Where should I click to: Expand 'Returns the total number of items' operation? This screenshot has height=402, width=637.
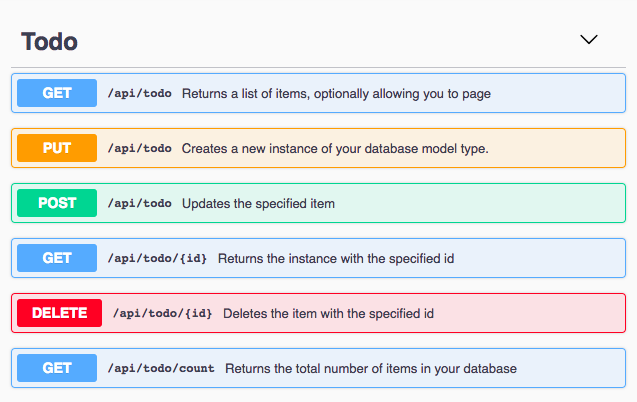pos(371,368)
